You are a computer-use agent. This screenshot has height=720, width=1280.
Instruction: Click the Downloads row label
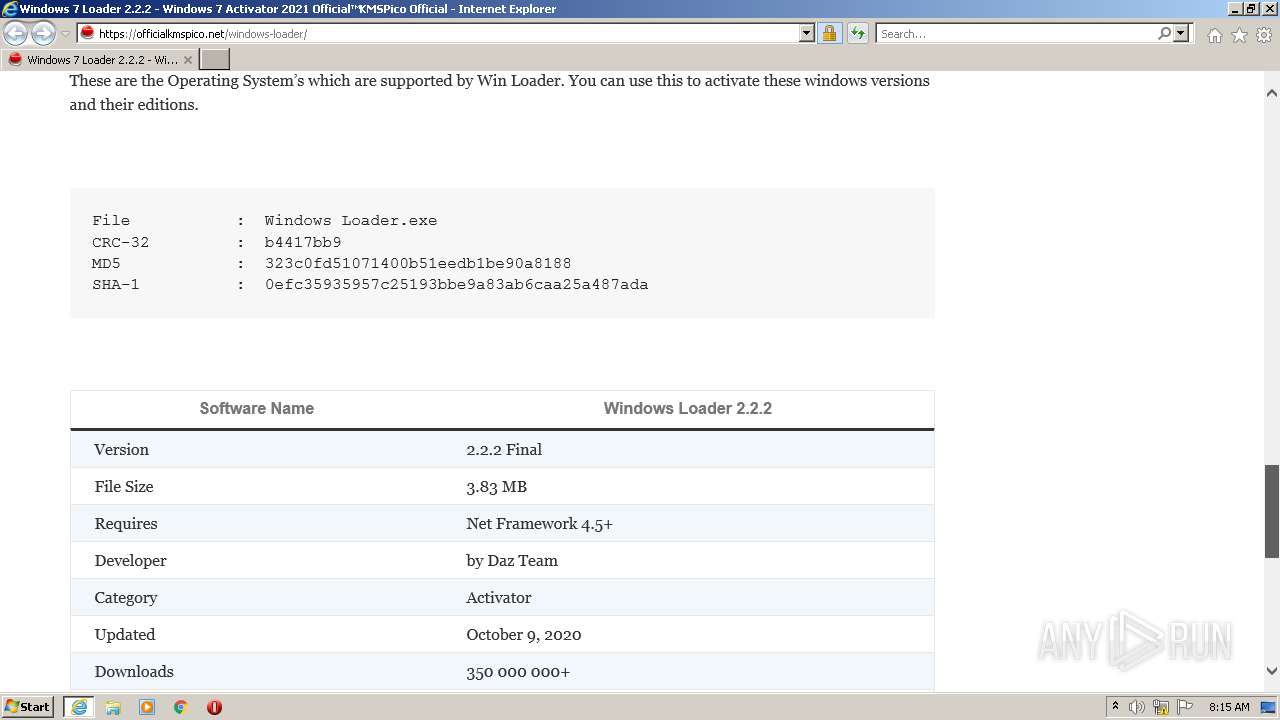pos(134,671)
